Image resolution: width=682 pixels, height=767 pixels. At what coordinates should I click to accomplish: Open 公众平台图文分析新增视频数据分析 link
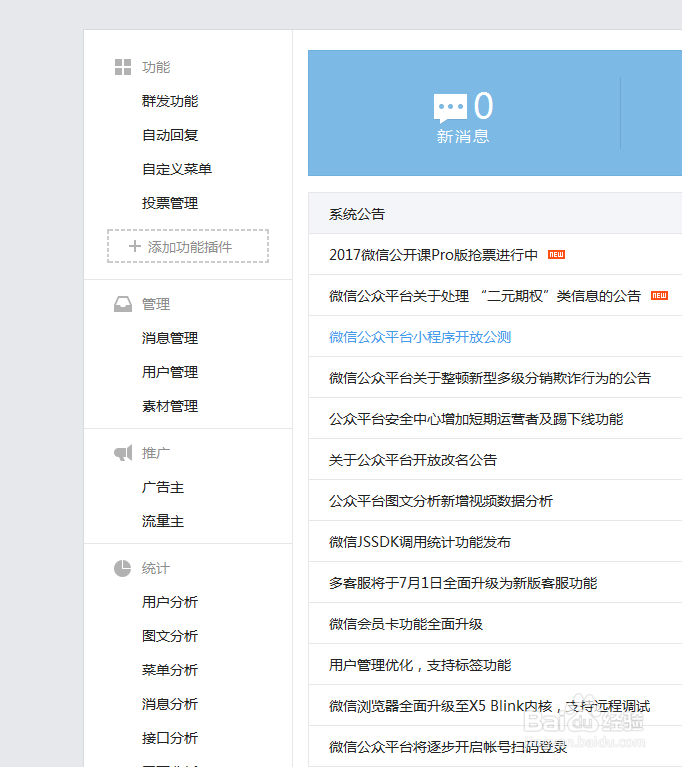click(441, 501)
